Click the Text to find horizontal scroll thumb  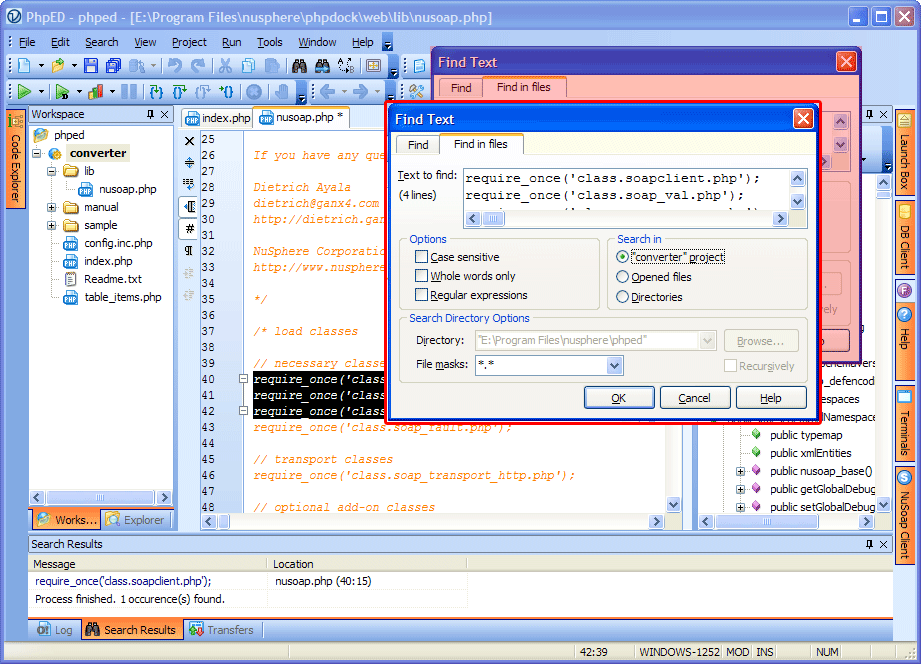(x=493, y=219)
